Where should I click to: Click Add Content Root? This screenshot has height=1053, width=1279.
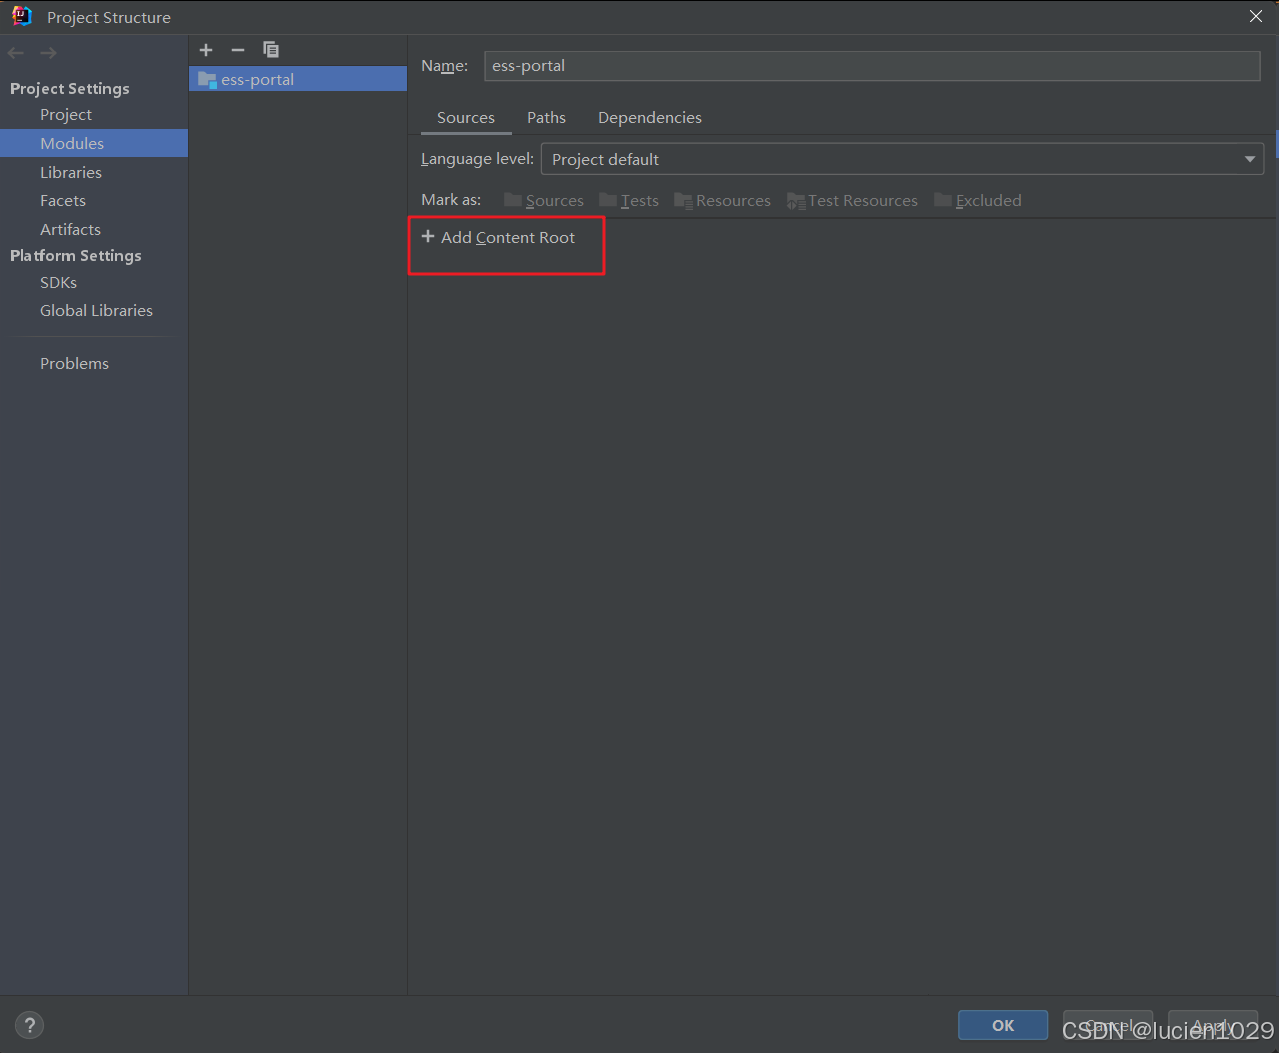[498, 238]
